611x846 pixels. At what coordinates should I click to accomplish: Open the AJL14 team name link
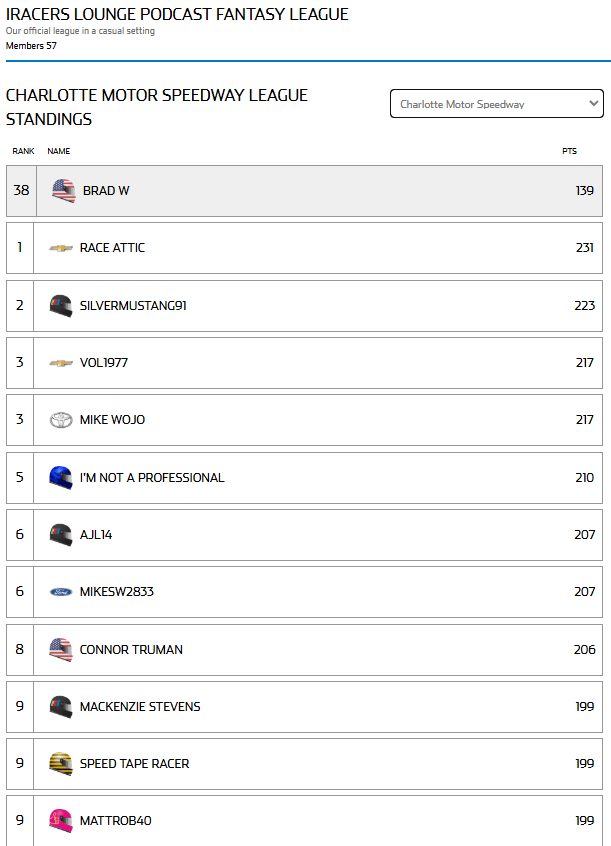pyautogui.click(x=96, y=535)
